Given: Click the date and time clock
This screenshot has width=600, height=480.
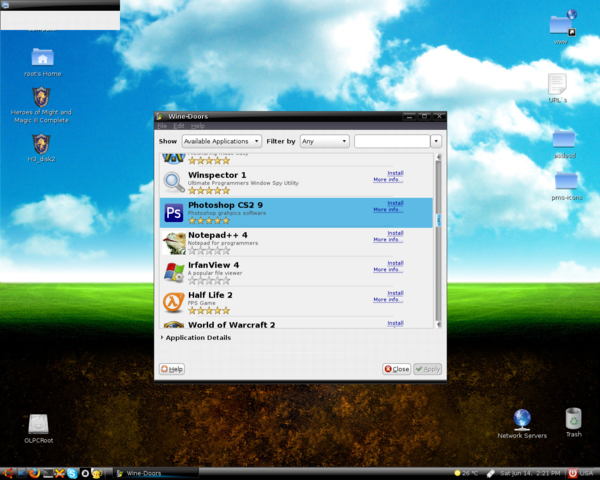Looking at the screenshot, I should point(530,473).
